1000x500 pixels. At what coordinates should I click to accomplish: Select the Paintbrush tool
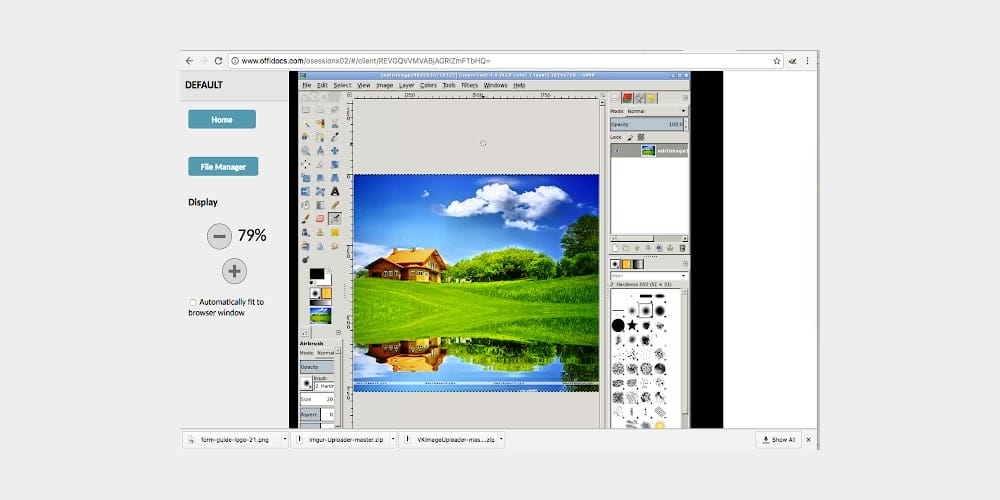305,219
